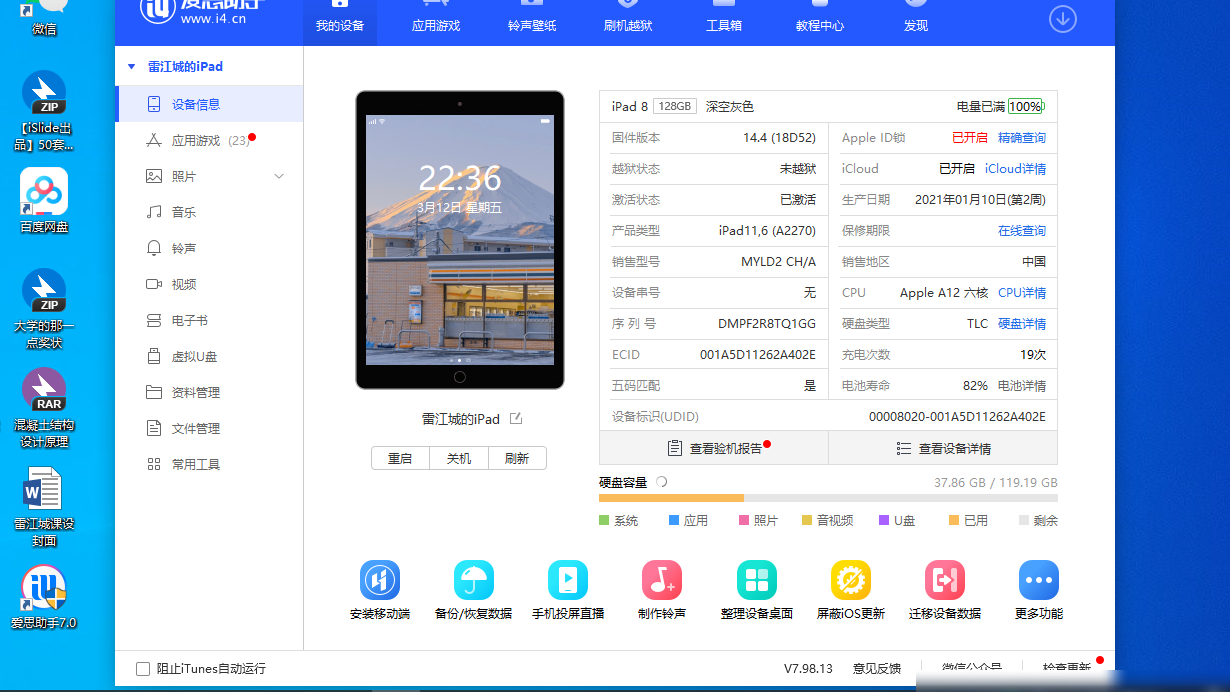Switch to 工具箱 tab
Viewport: 1230px width, 692px height.
[x=724, y=22]
